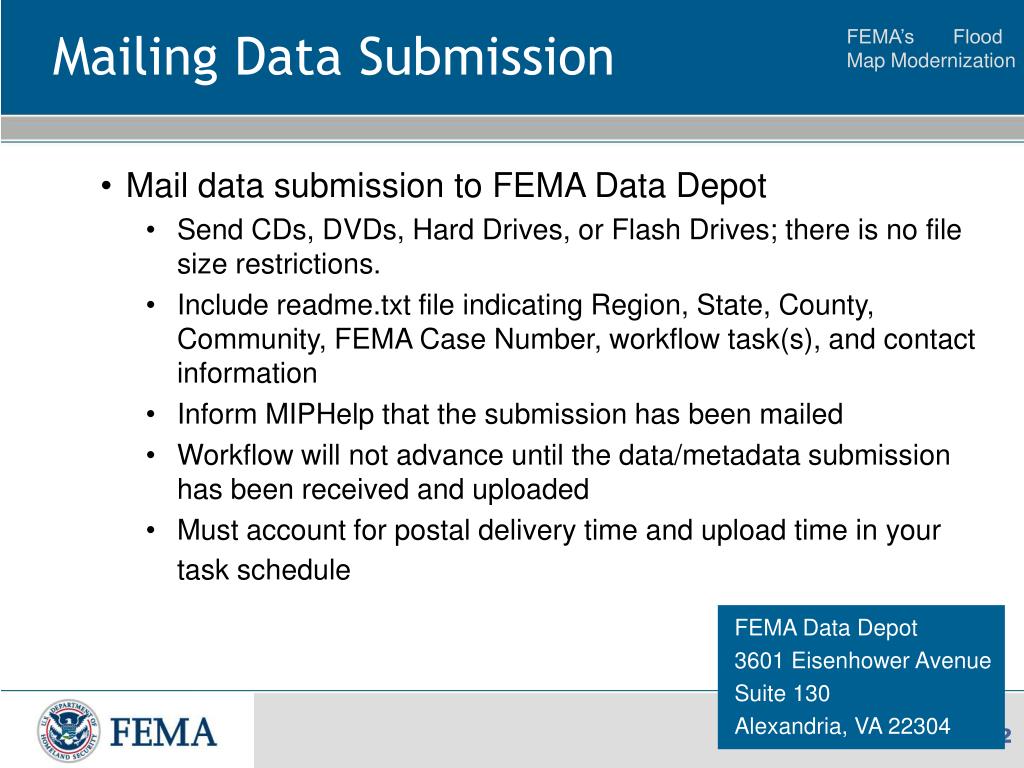Click the Suite 130 line
Image resolution: width=1024 pixels, height=768 pixels.
[x=782, y=693]
